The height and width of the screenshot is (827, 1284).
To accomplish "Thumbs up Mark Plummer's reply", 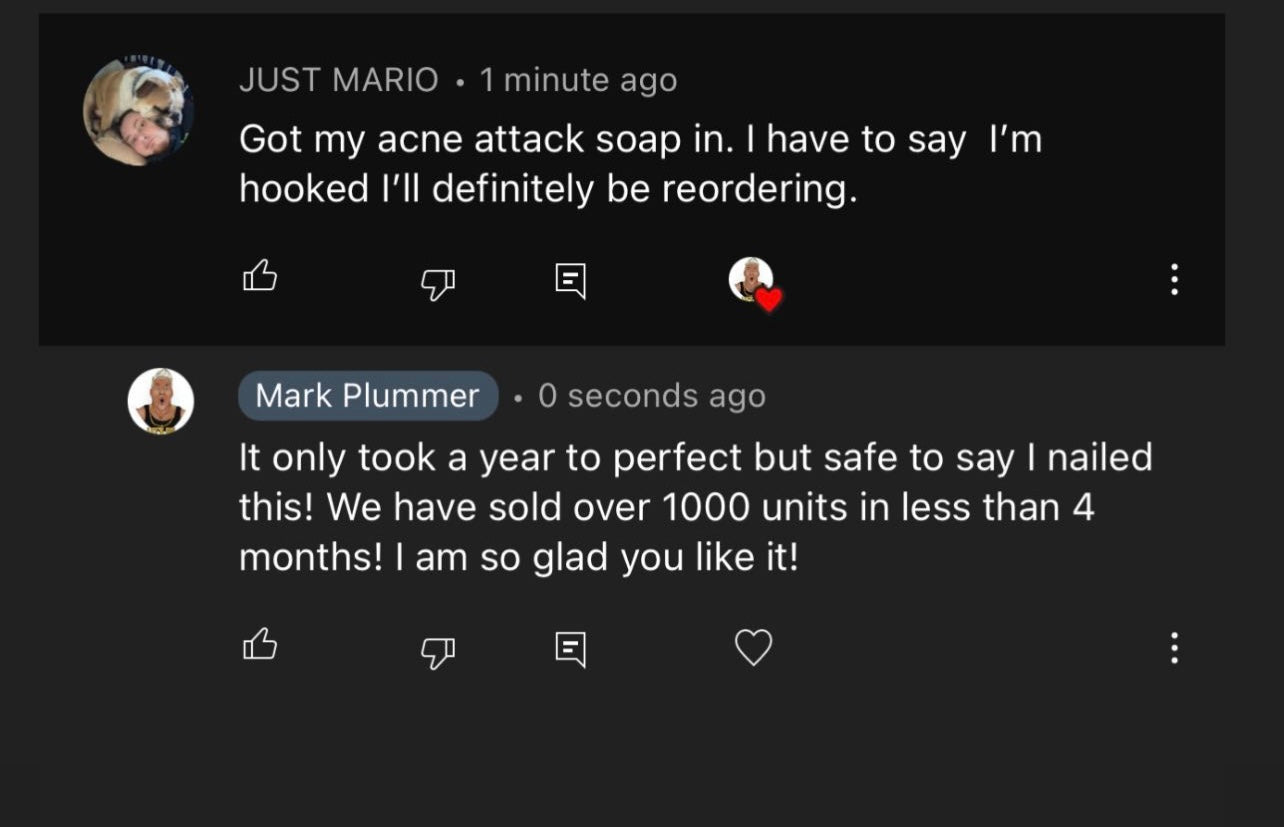I will pyautogui.click(x=260, y=645).
